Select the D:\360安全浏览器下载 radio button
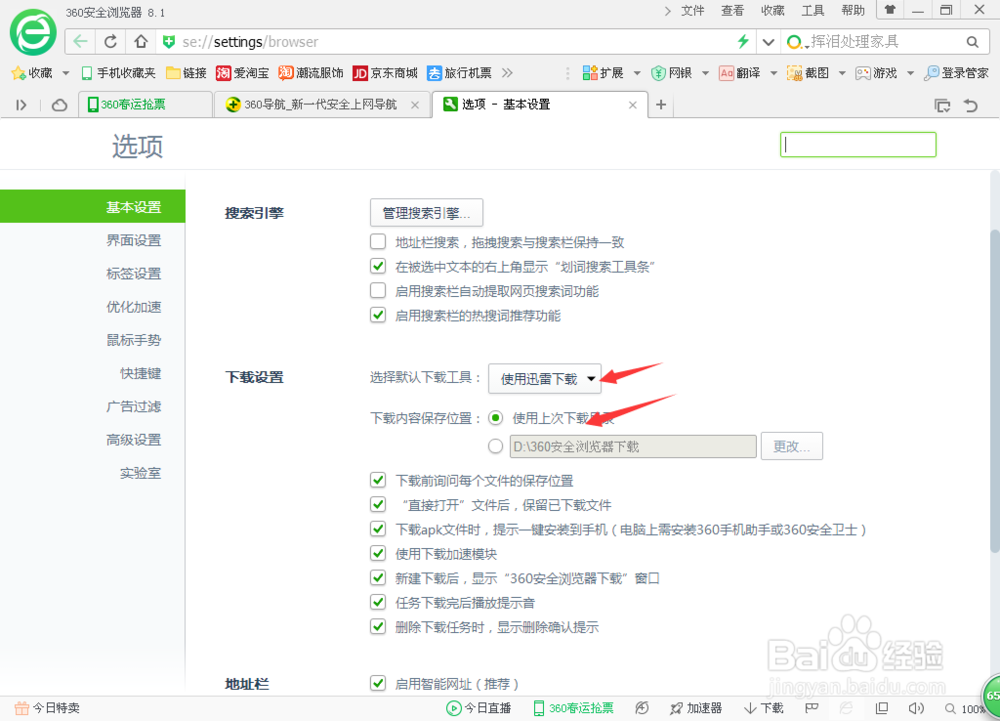 pos(496,446)
